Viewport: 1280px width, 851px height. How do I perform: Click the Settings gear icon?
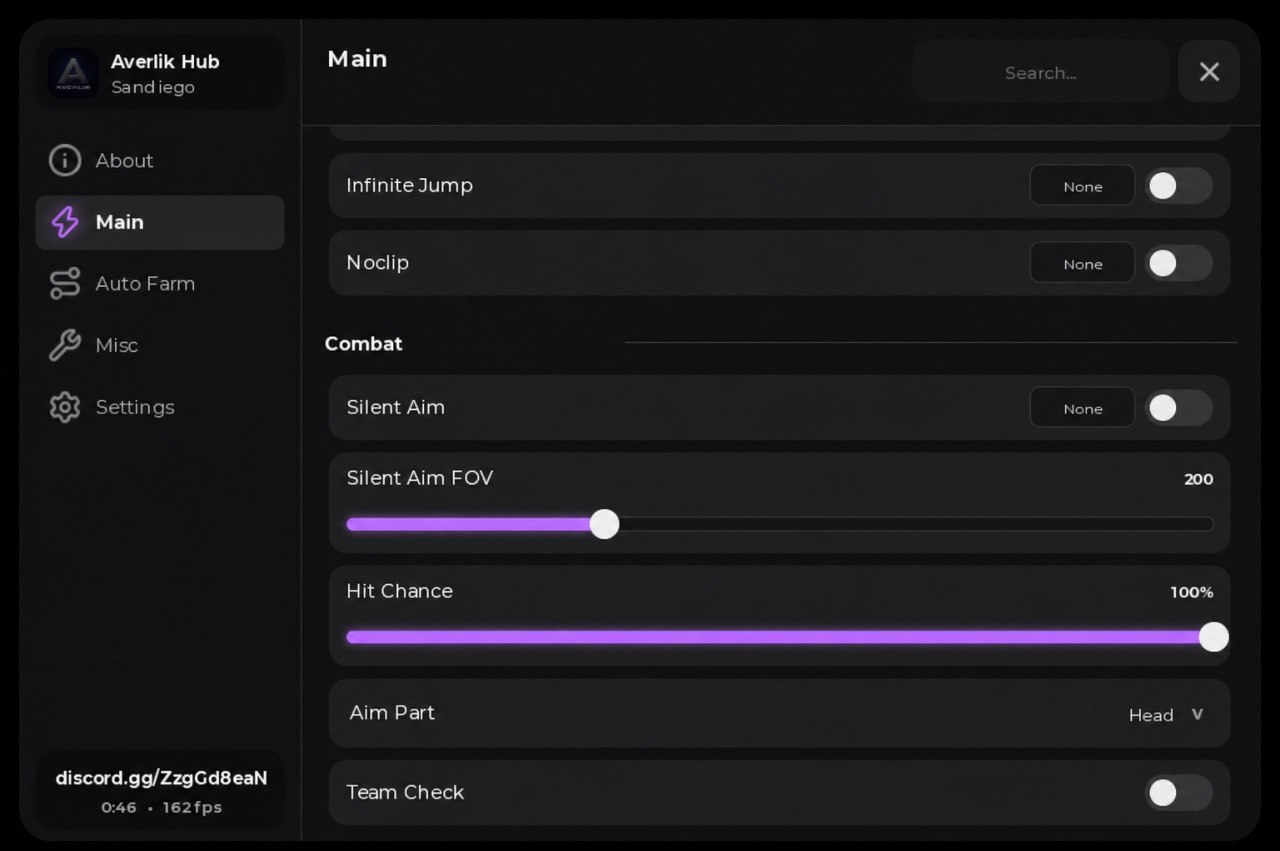(x=65, y=407)
